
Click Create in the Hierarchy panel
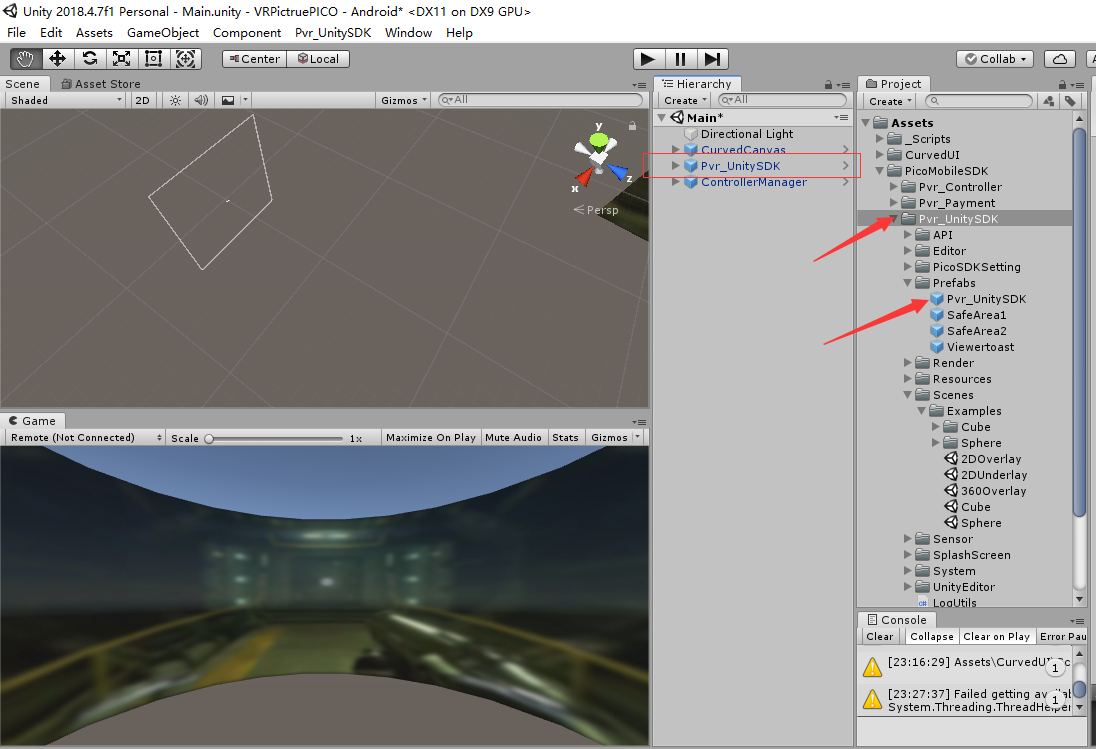683,100
